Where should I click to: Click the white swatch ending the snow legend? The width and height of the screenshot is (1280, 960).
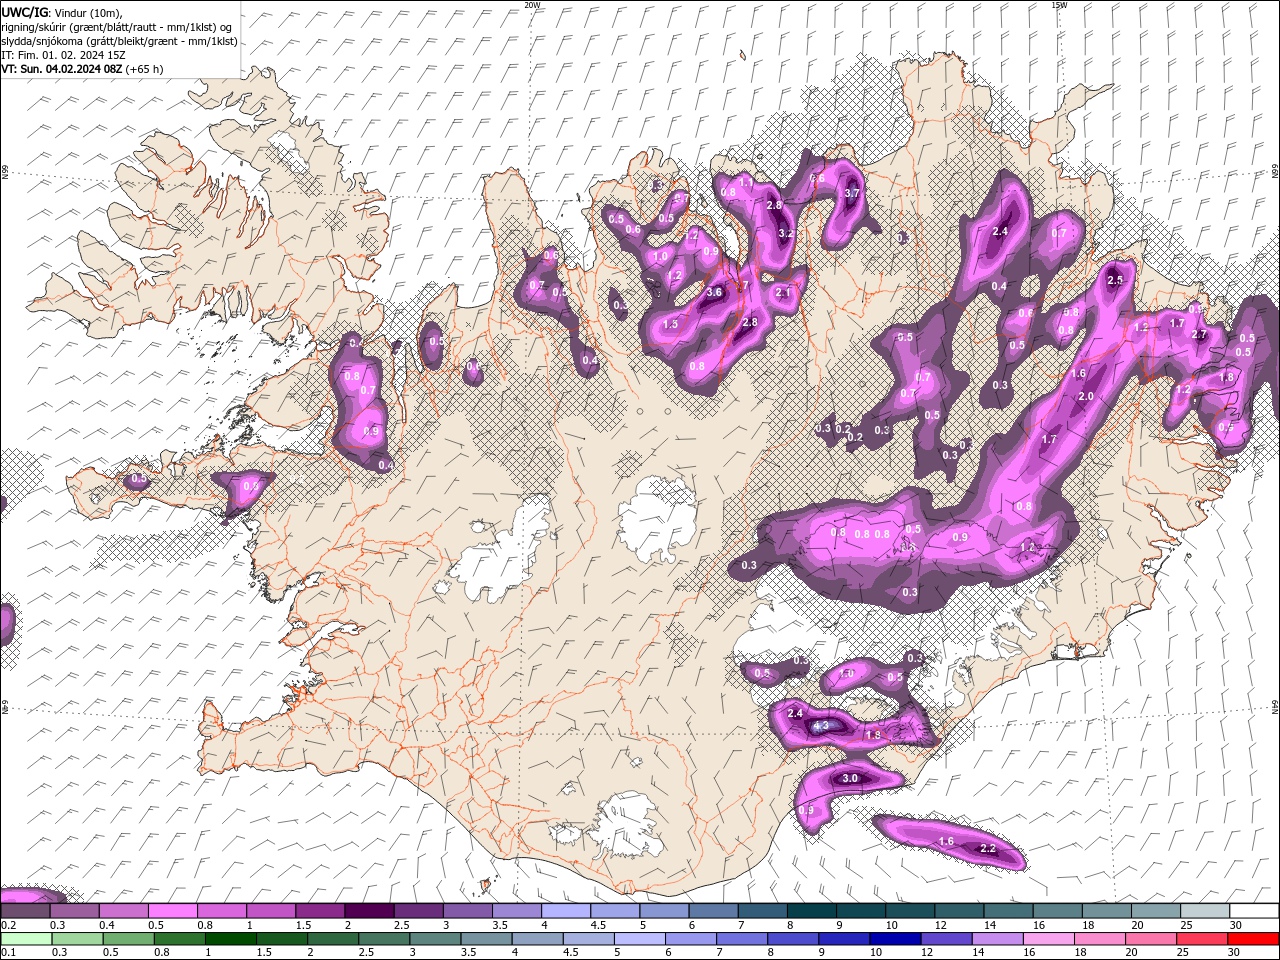(1254, 912)
